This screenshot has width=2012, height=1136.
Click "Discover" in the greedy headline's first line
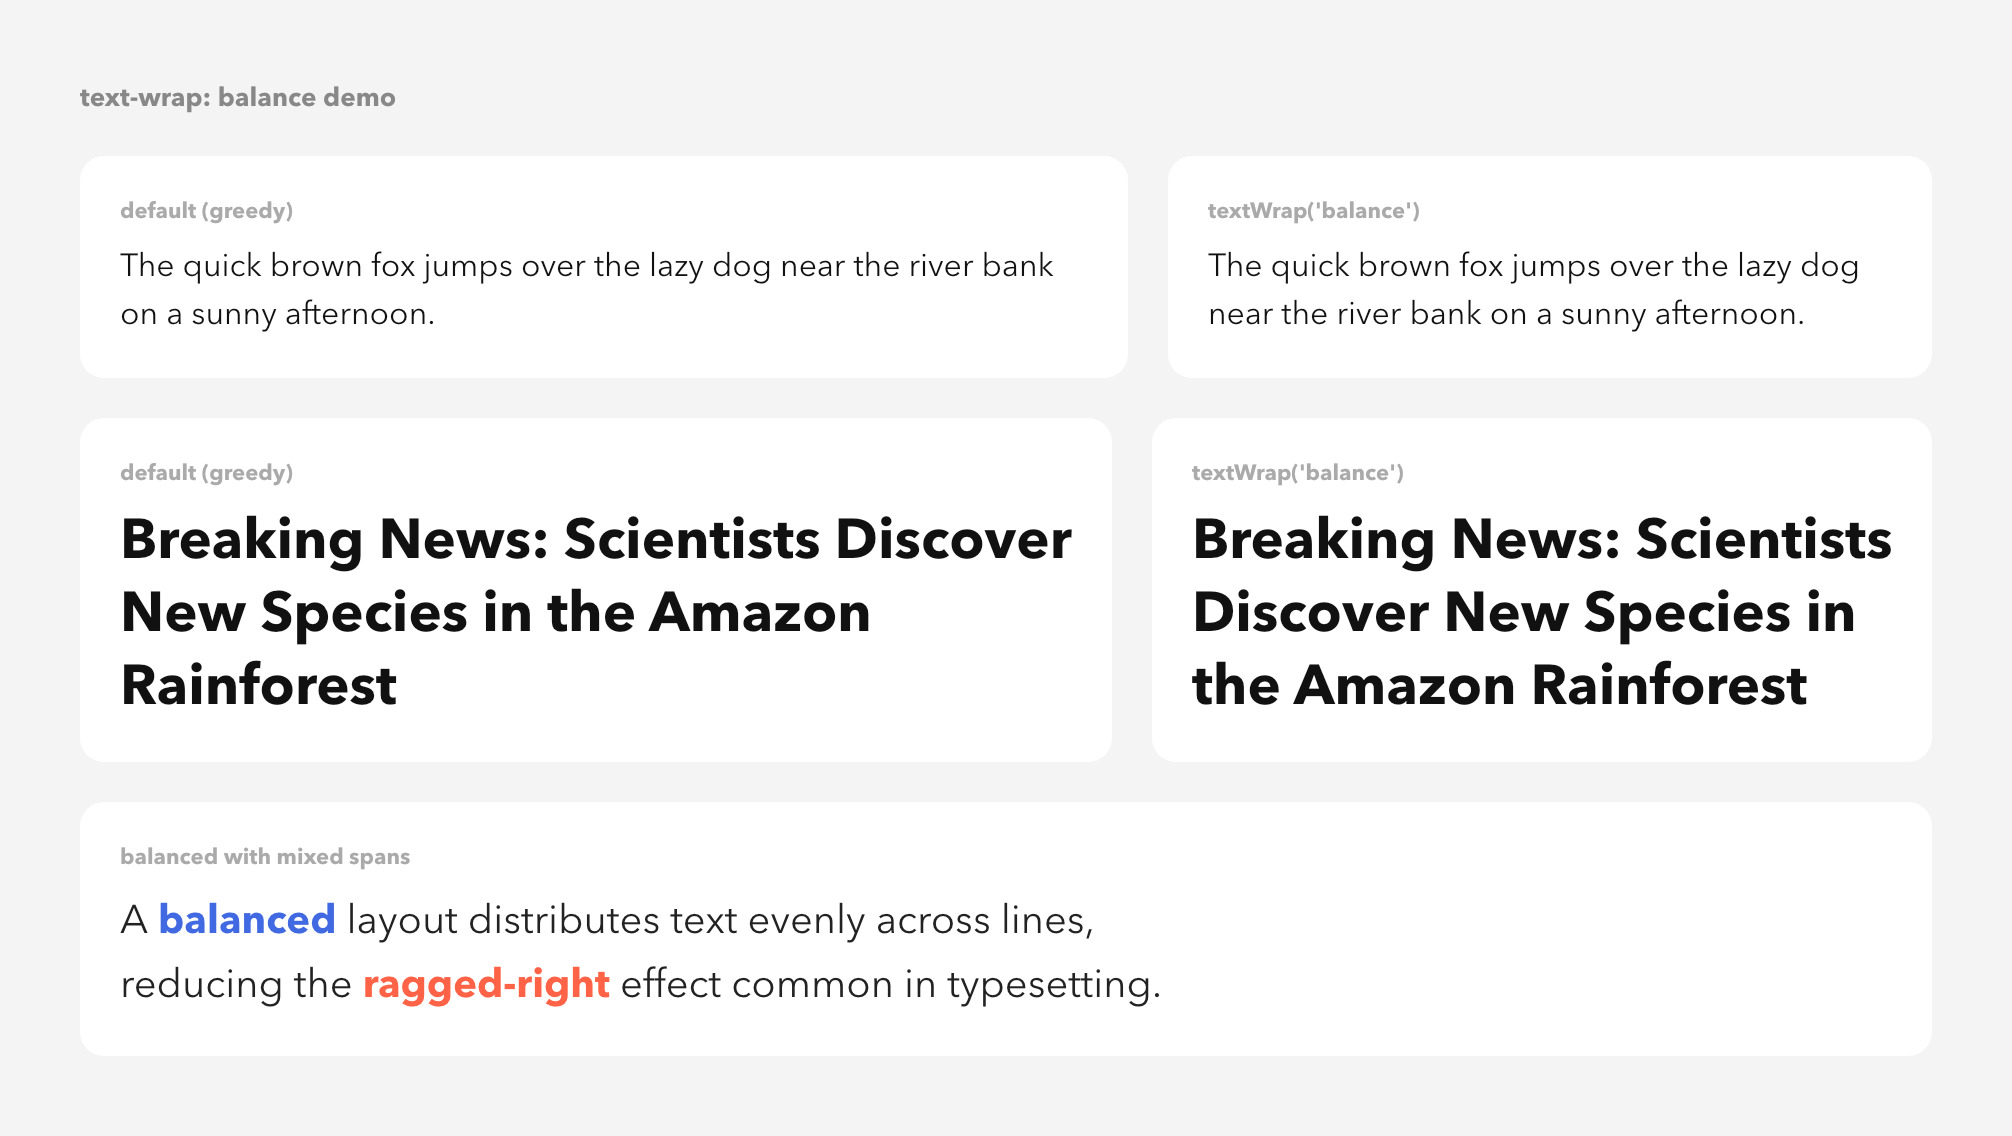(953, 540)
